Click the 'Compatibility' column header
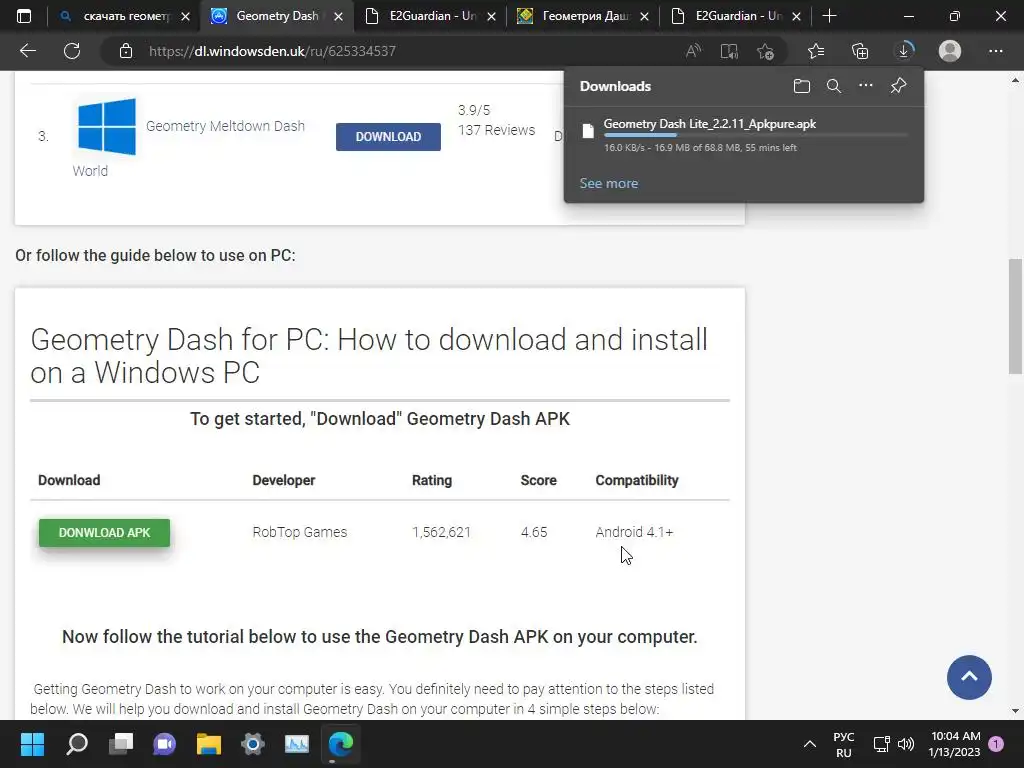Screen dimensions: 1024x768 click(637, 480)
